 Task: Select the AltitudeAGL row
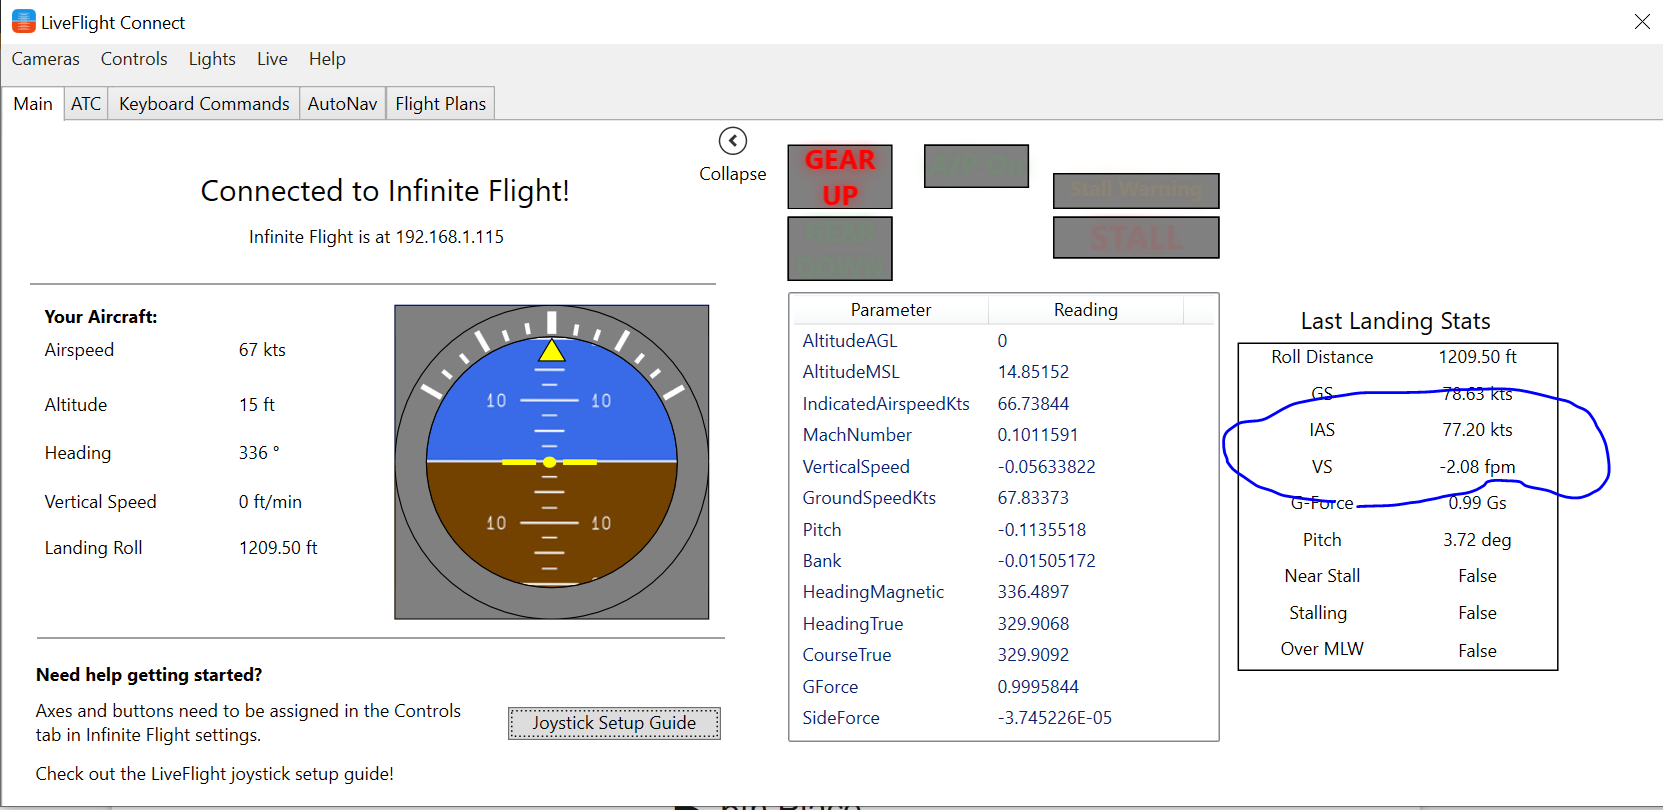[x=1004, y=341]
